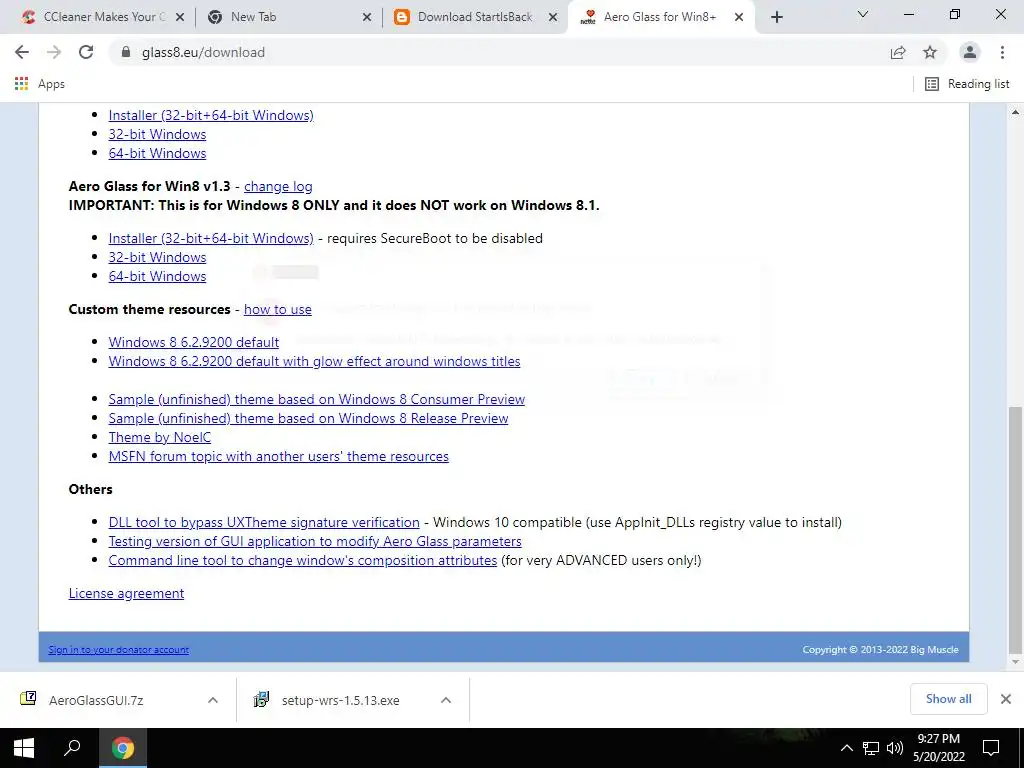Open Sample theme based on Consumer Preview
Image resolution: width=1024 pixels, height=768 pixels.
[317, 399]
